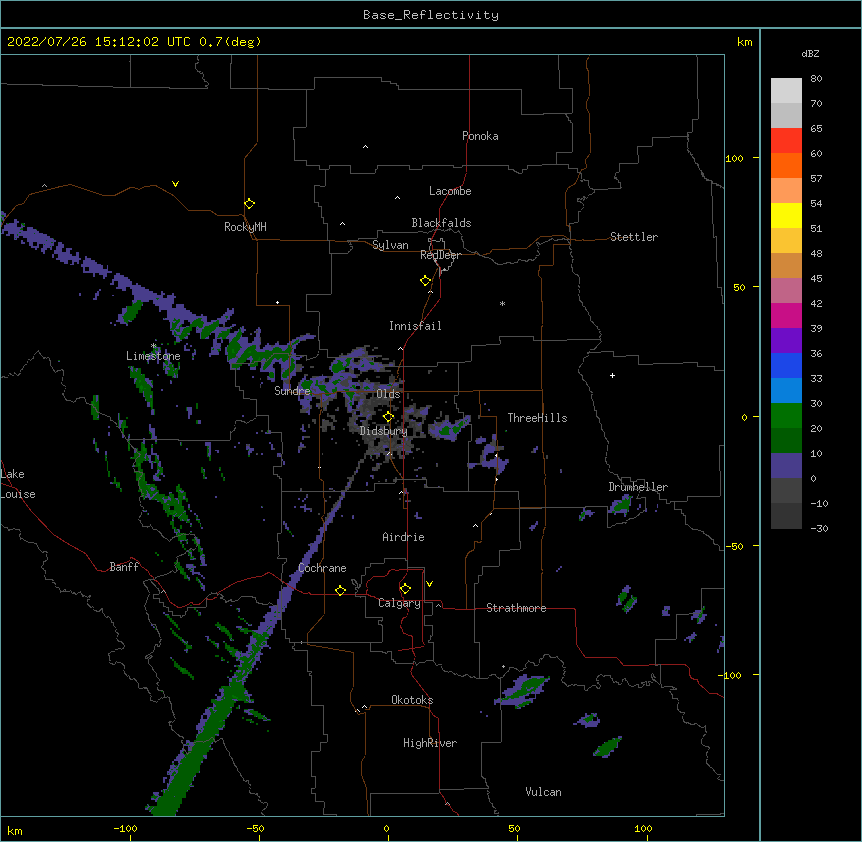862x842 pixels.
Task: Click the Blackfalds city label
Action: pos(441,223)
